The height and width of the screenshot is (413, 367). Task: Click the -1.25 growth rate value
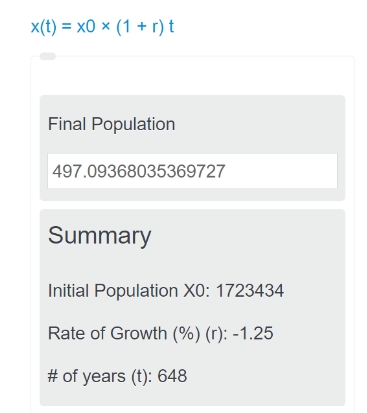pyautogui.click(x=253, y=333)
